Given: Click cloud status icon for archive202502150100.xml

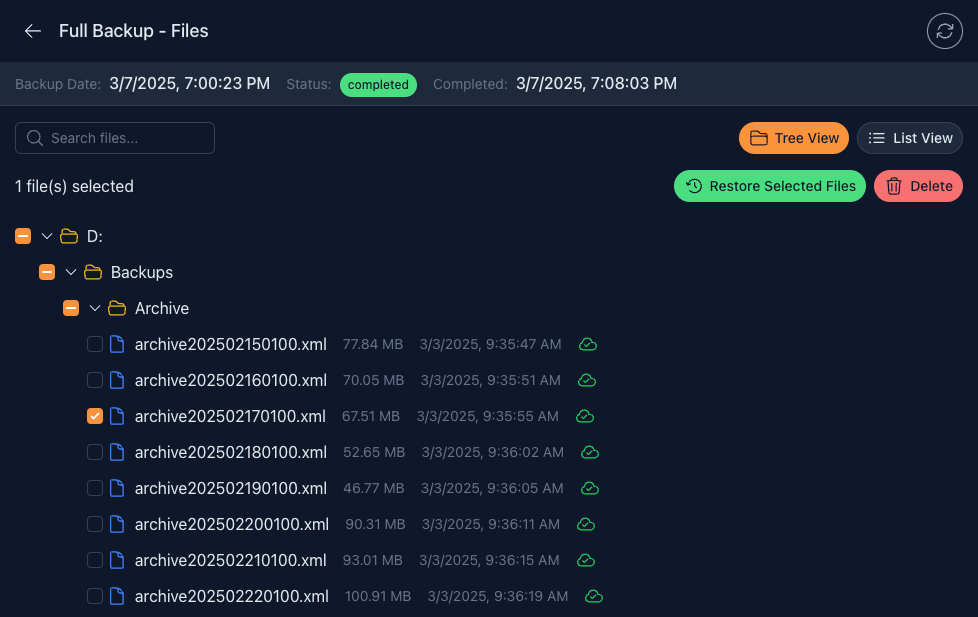Looking at the screenshot, I should (588, 344).
